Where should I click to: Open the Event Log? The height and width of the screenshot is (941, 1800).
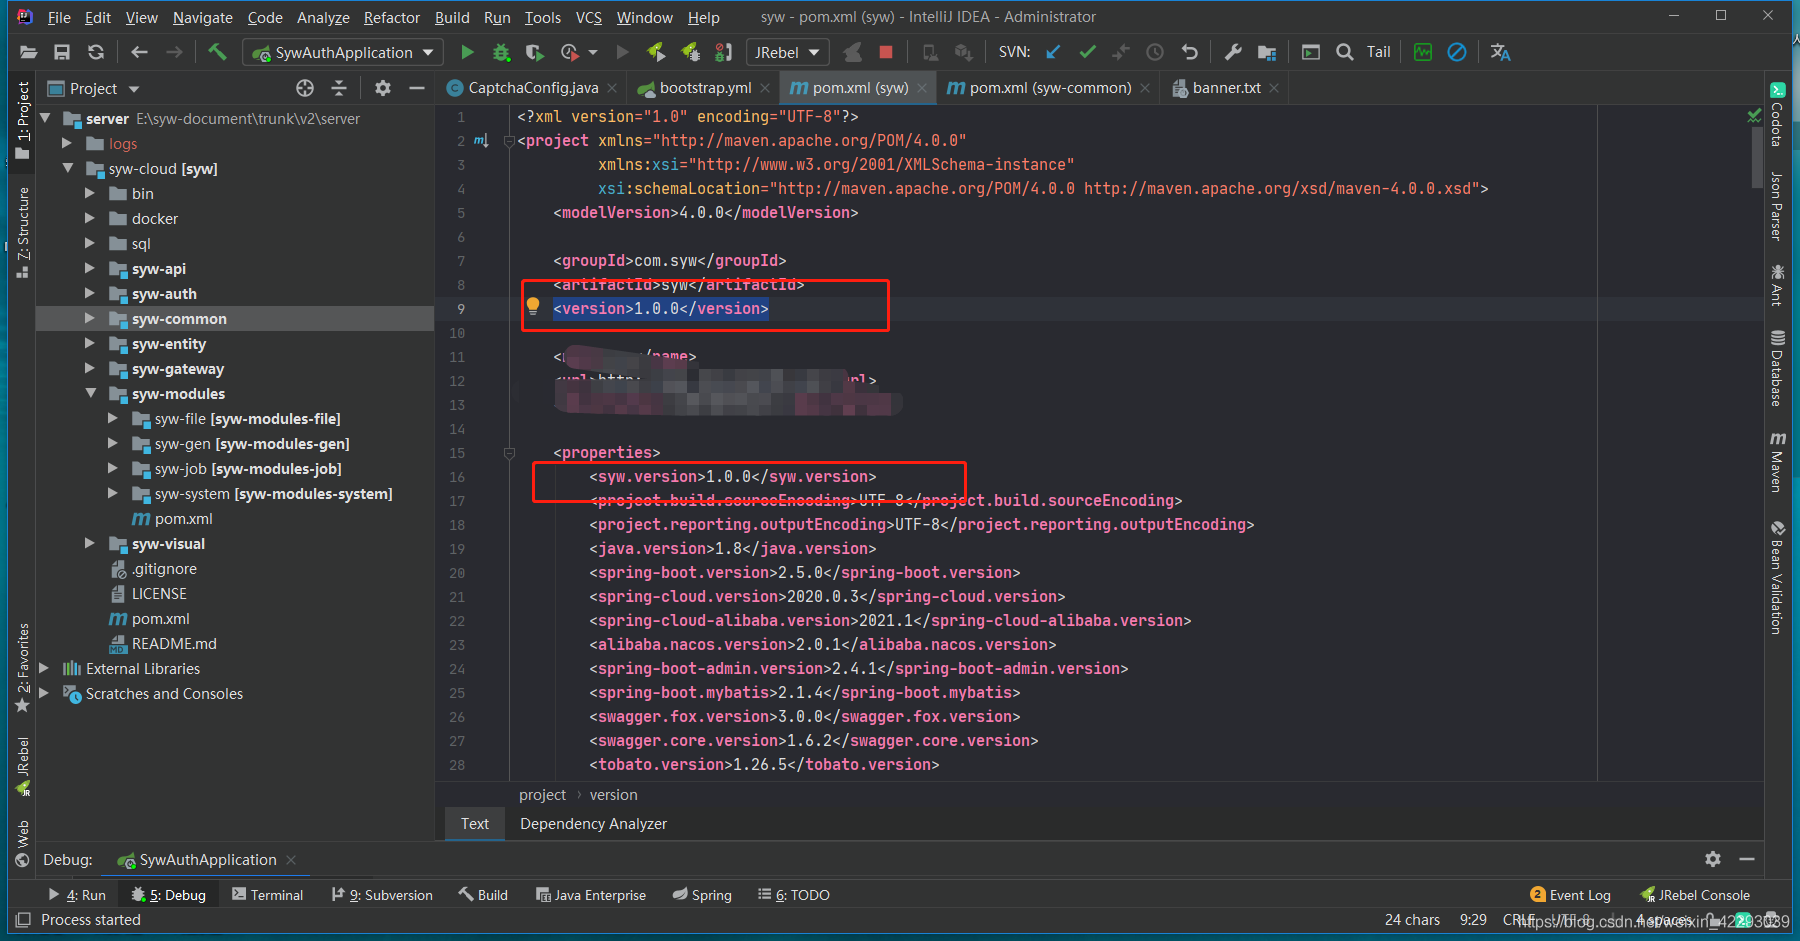(1570, 895)
